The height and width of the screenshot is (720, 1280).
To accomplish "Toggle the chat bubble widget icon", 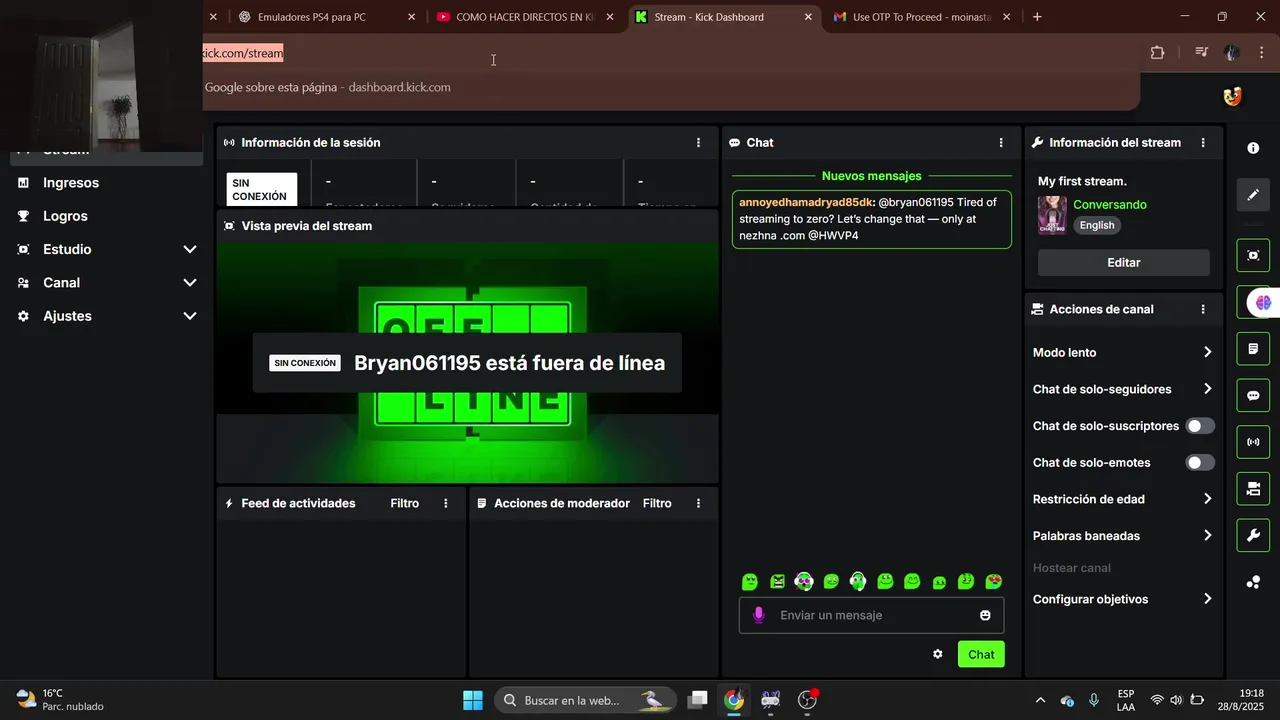I will (1253, 395).
